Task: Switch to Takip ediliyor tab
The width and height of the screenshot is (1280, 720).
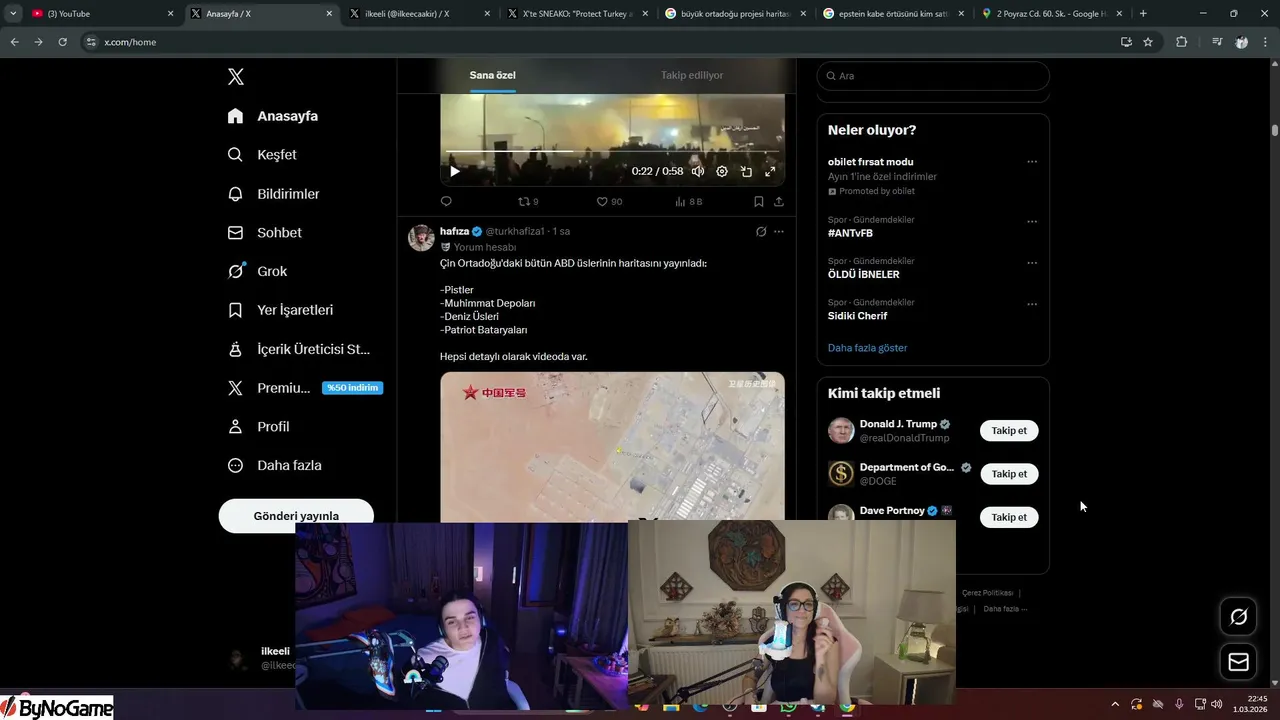Action: (x=692, y=75)
